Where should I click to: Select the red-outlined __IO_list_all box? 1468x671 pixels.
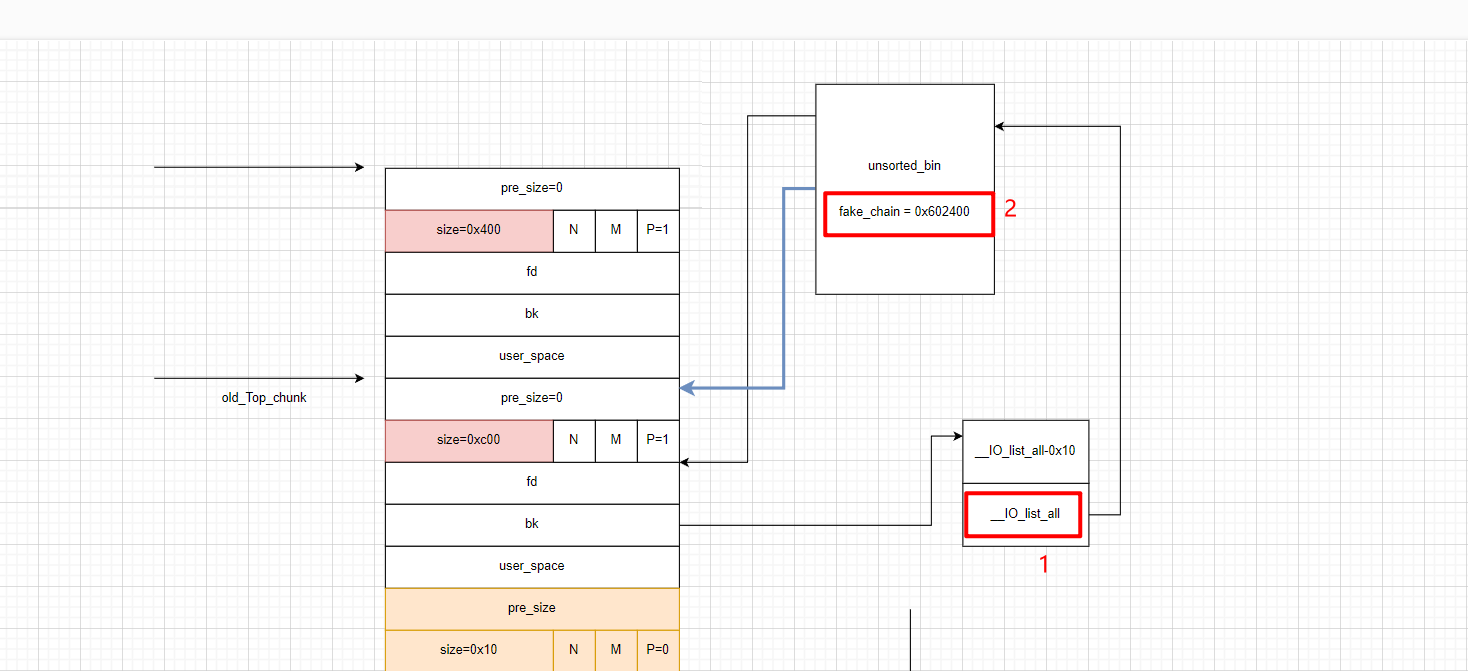click(1022, 515)
